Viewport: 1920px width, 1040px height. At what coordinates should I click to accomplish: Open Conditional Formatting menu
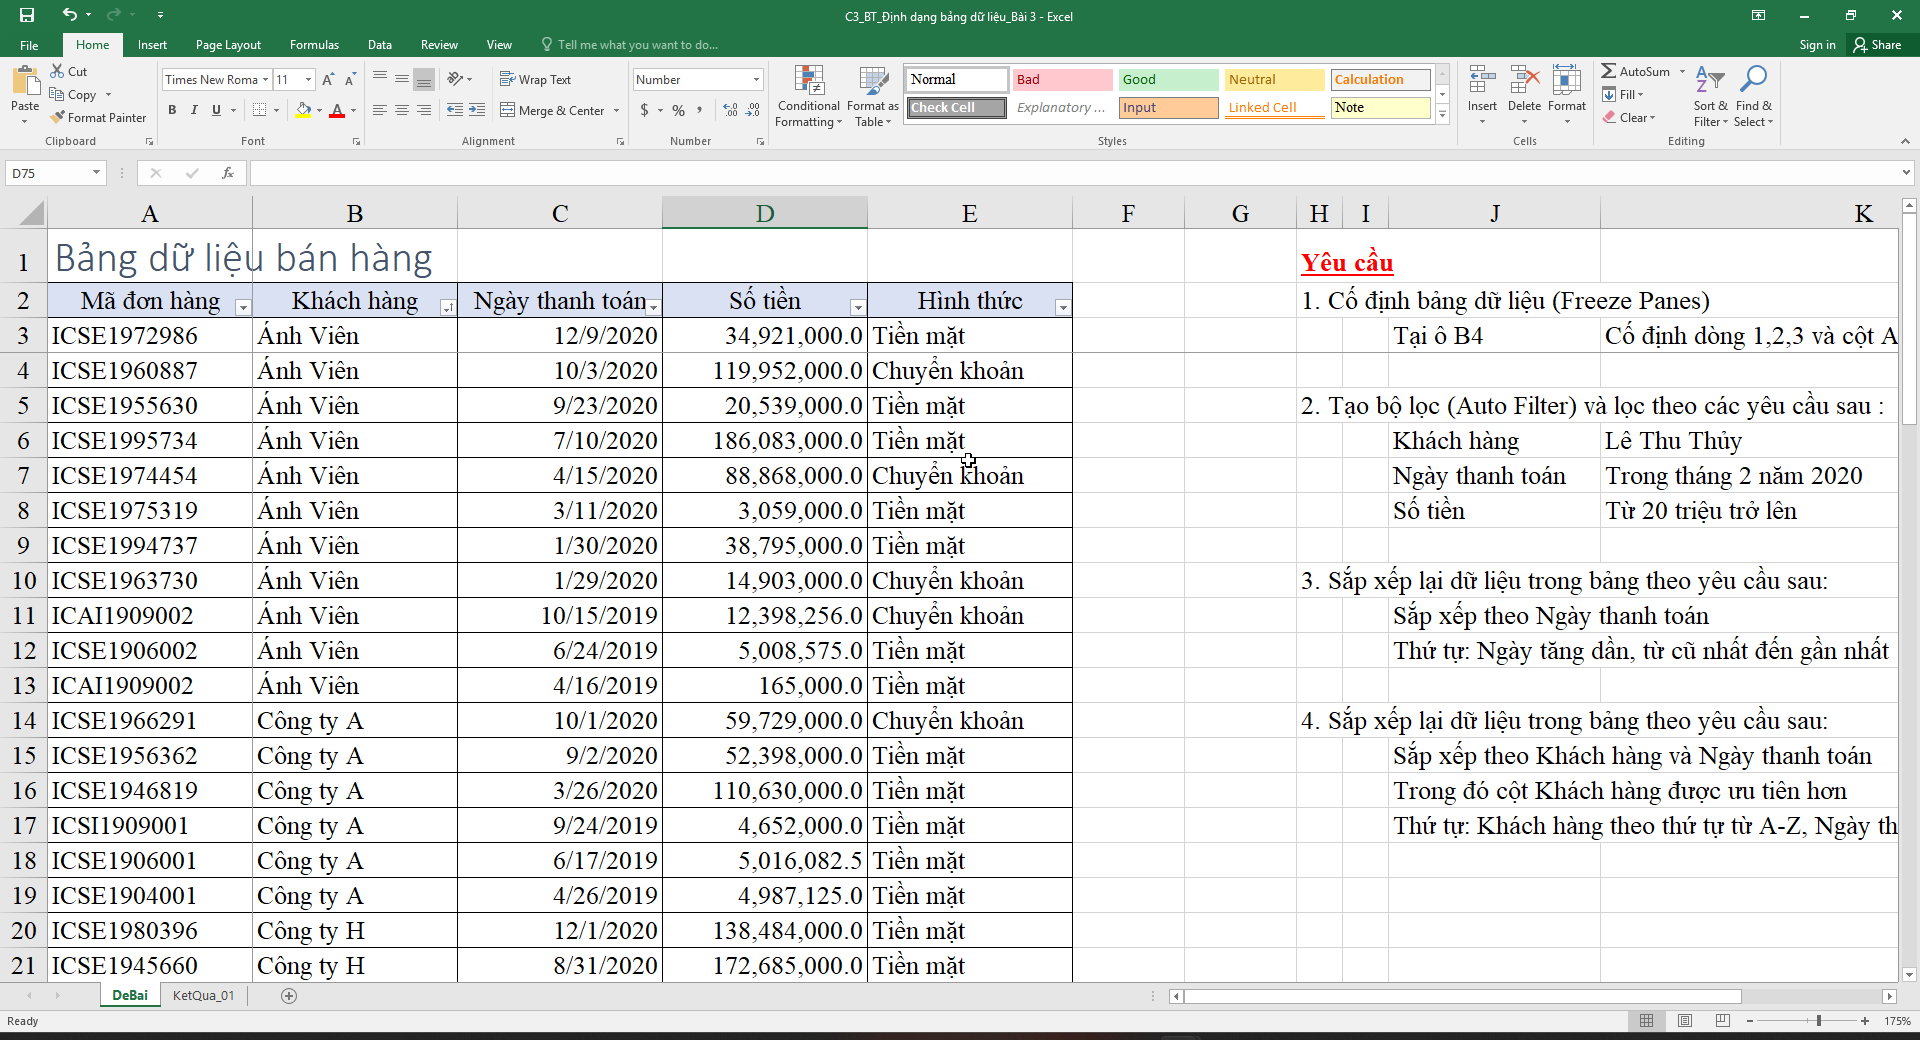(808, 98)
